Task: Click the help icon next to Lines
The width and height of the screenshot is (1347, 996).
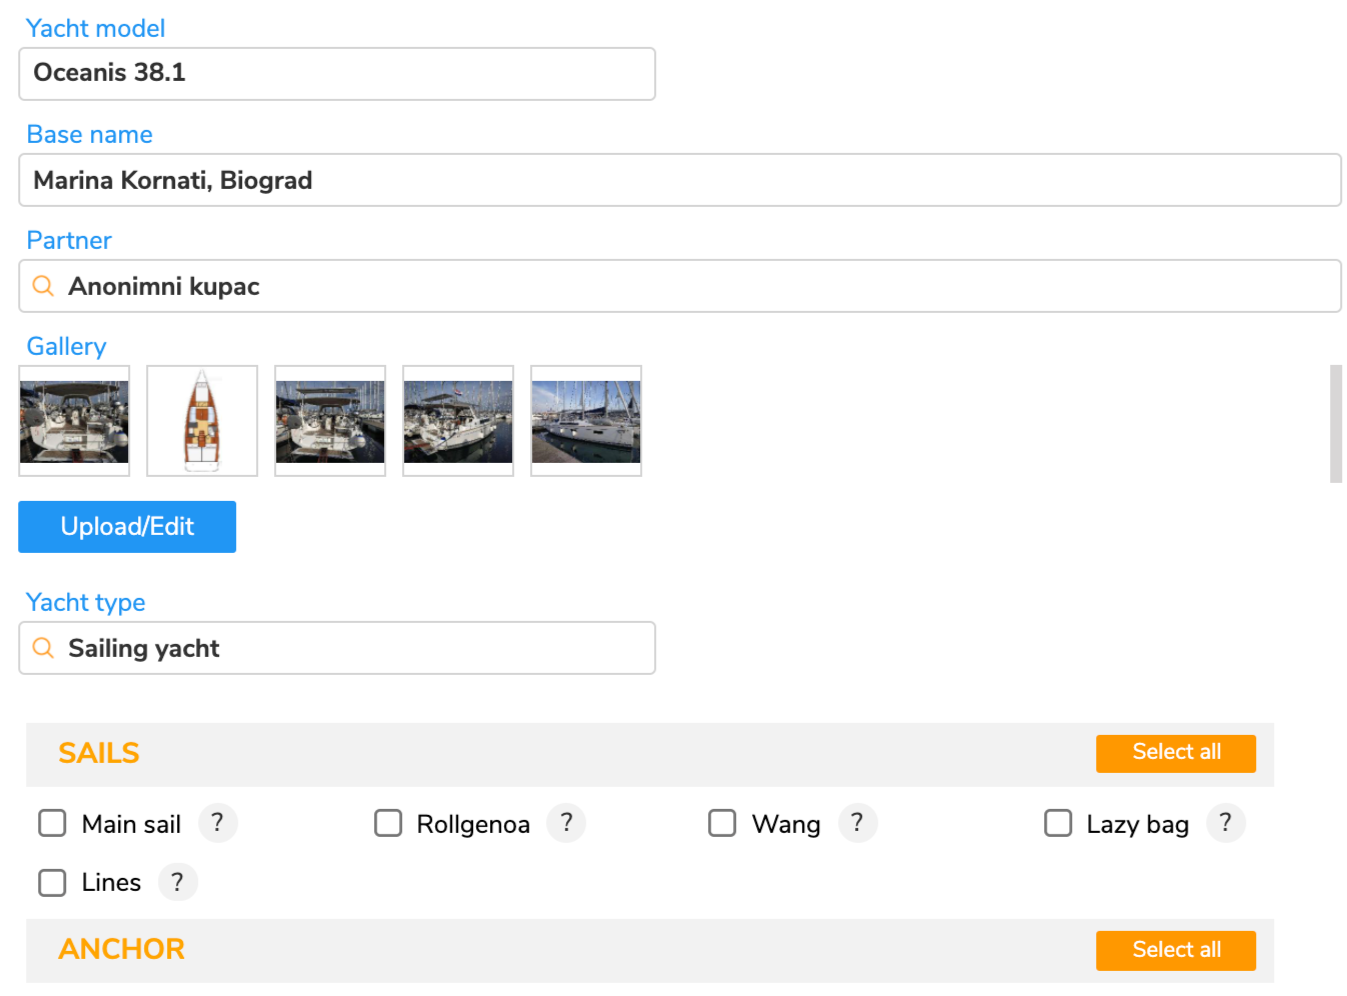Action: click(178, 882)
